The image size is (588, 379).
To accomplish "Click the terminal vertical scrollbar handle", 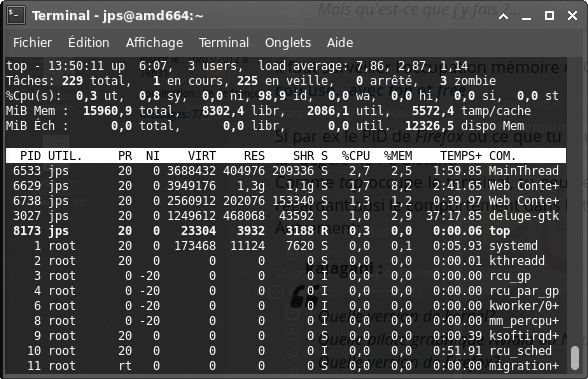I will [x=575, y=358].
